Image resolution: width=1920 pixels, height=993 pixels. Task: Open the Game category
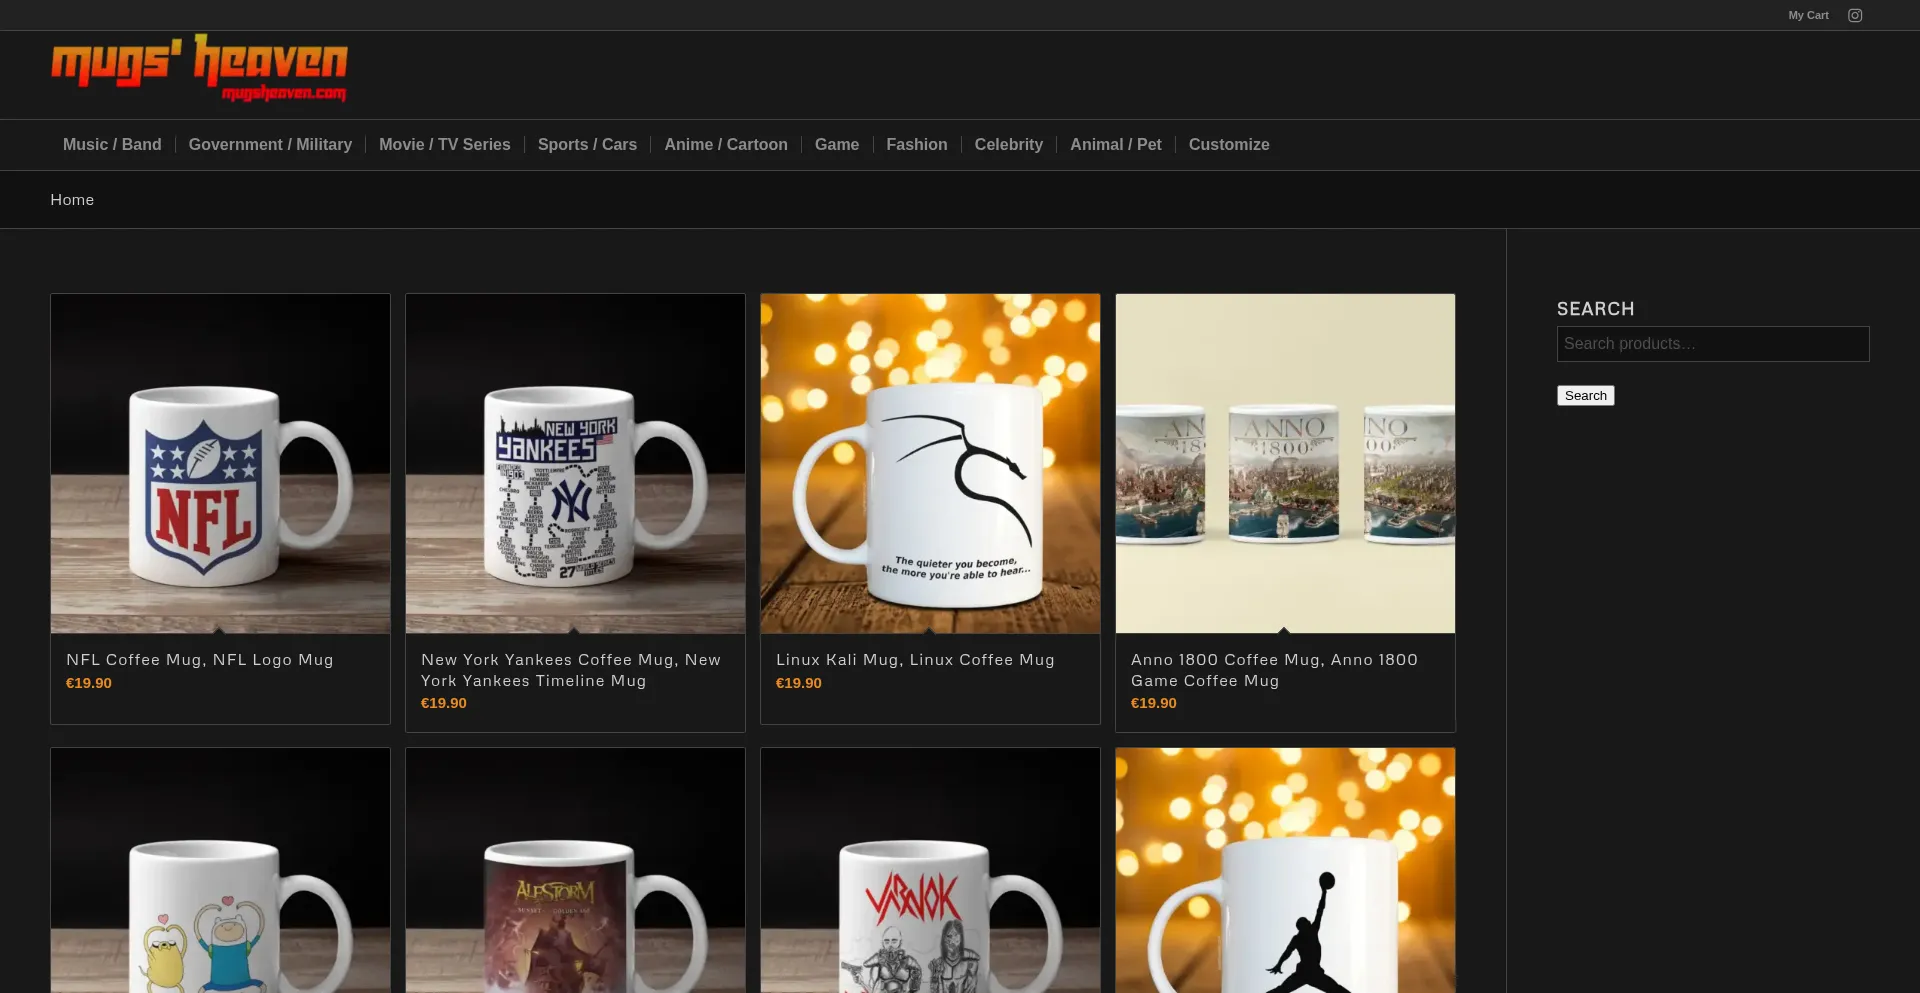coord(836,145)
